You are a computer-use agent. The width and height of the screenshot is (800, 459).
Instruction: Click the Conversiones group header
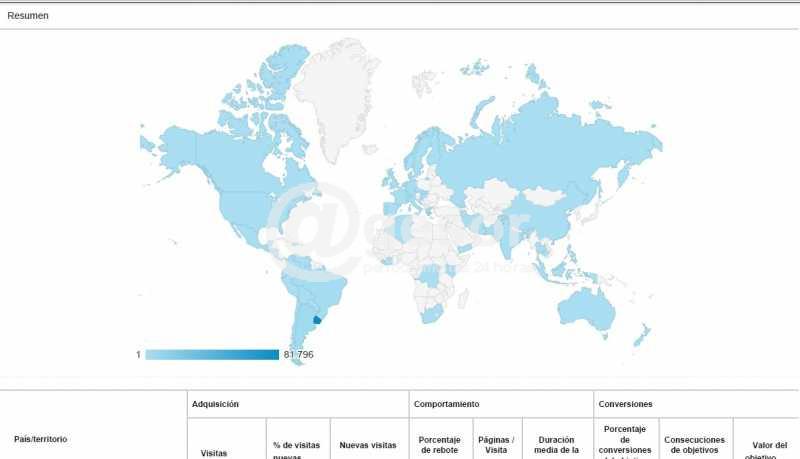[x=625, y=404]
